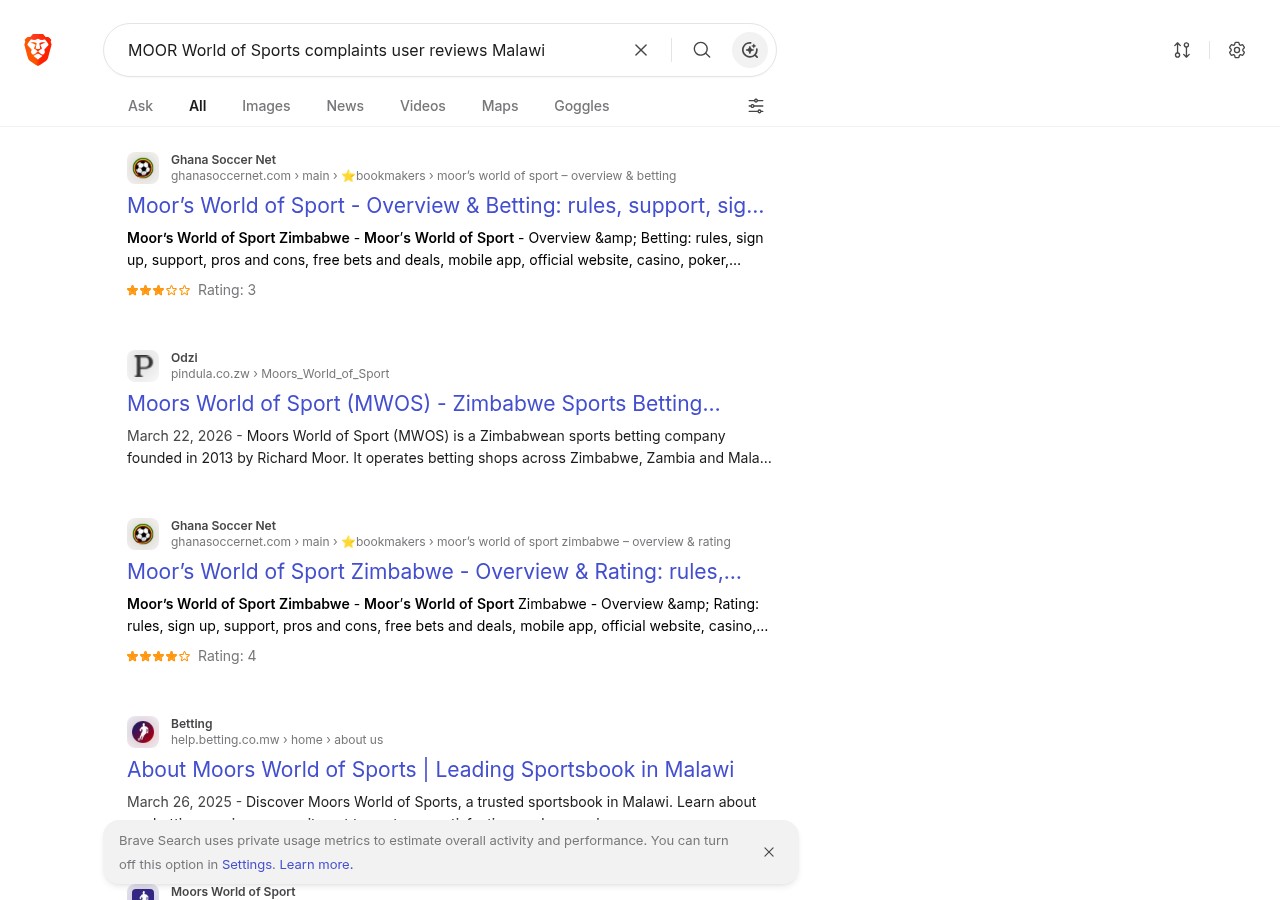Switch to the Ask tab
The image size is (1280, 900).
140,106
